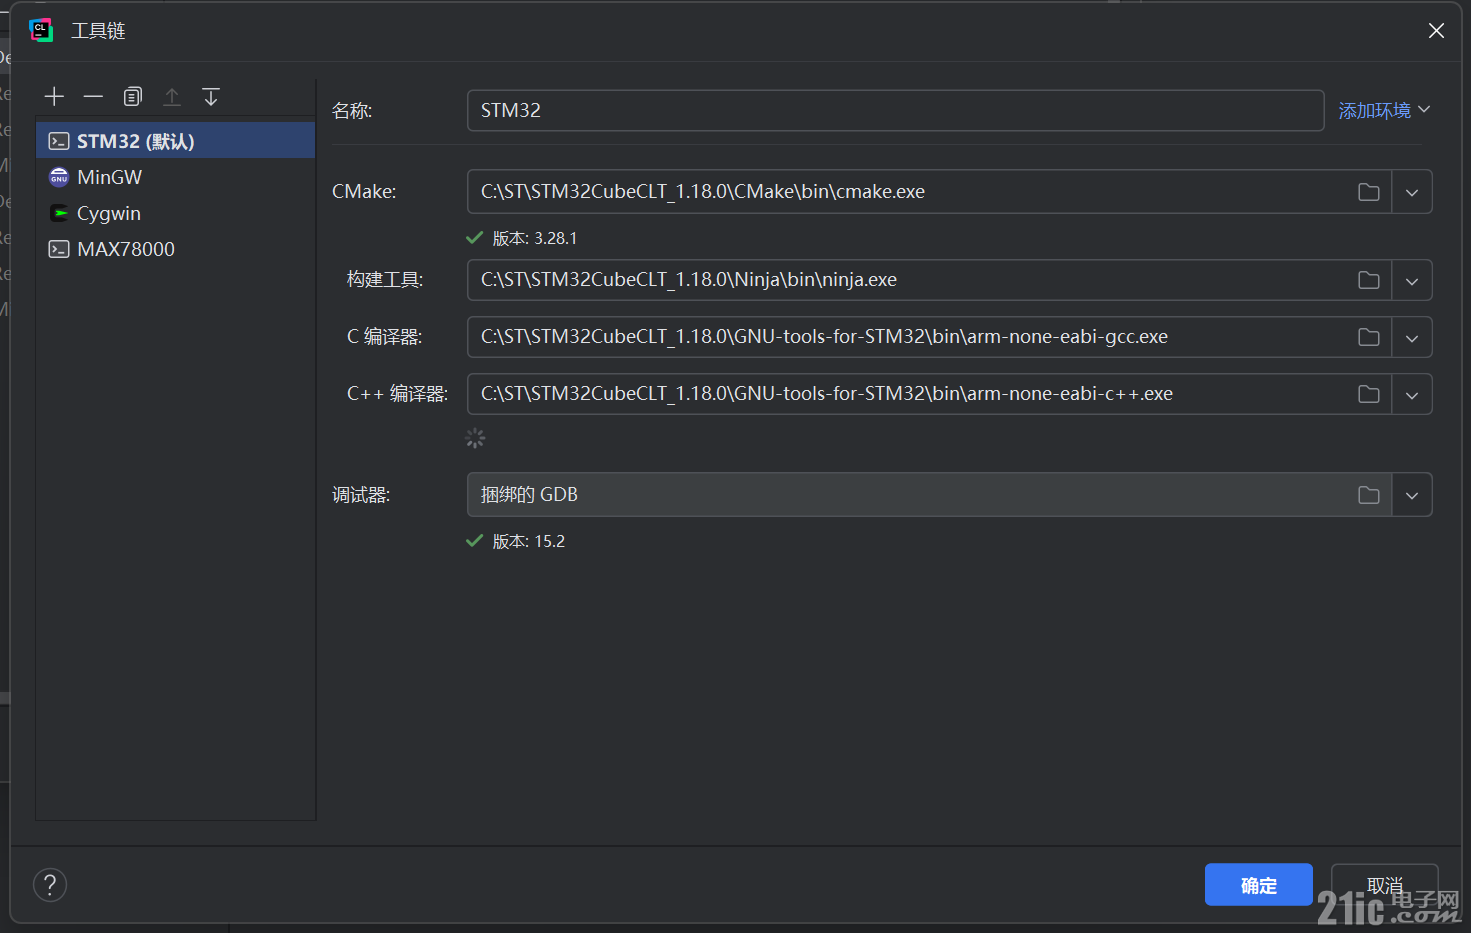Viewport: 1471px width, 933px height.
Task: Click the 版本: 15.2 text
Action: pos(529,541)
